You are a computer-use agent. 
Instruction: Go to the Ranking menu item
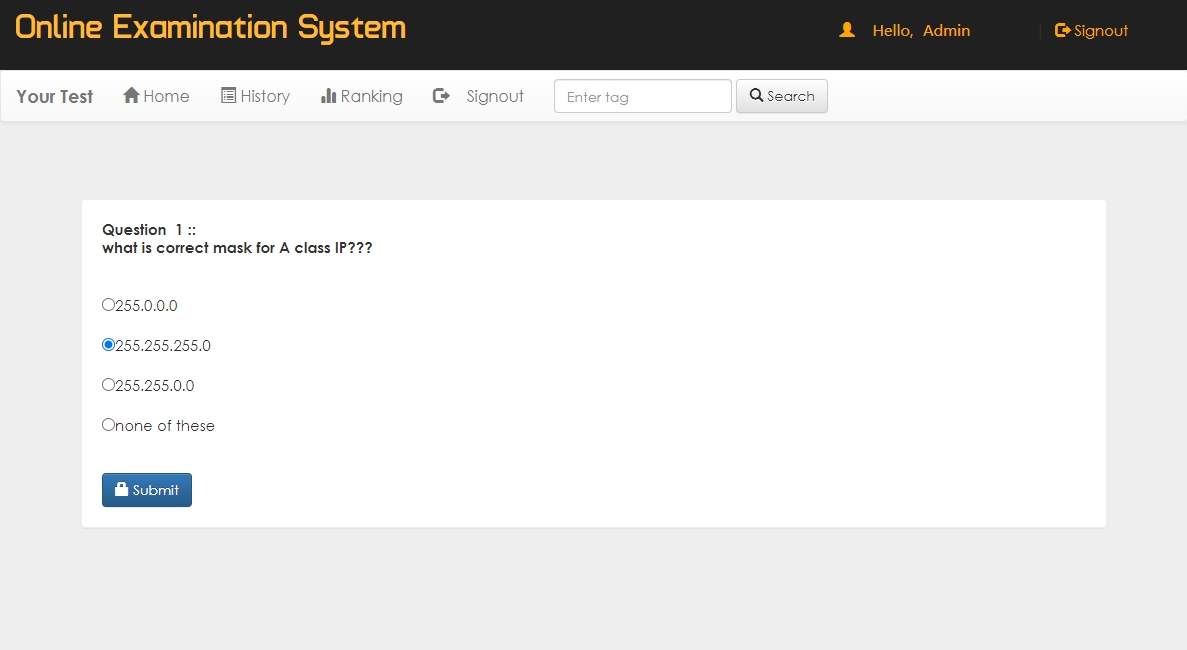click(371, 96)
